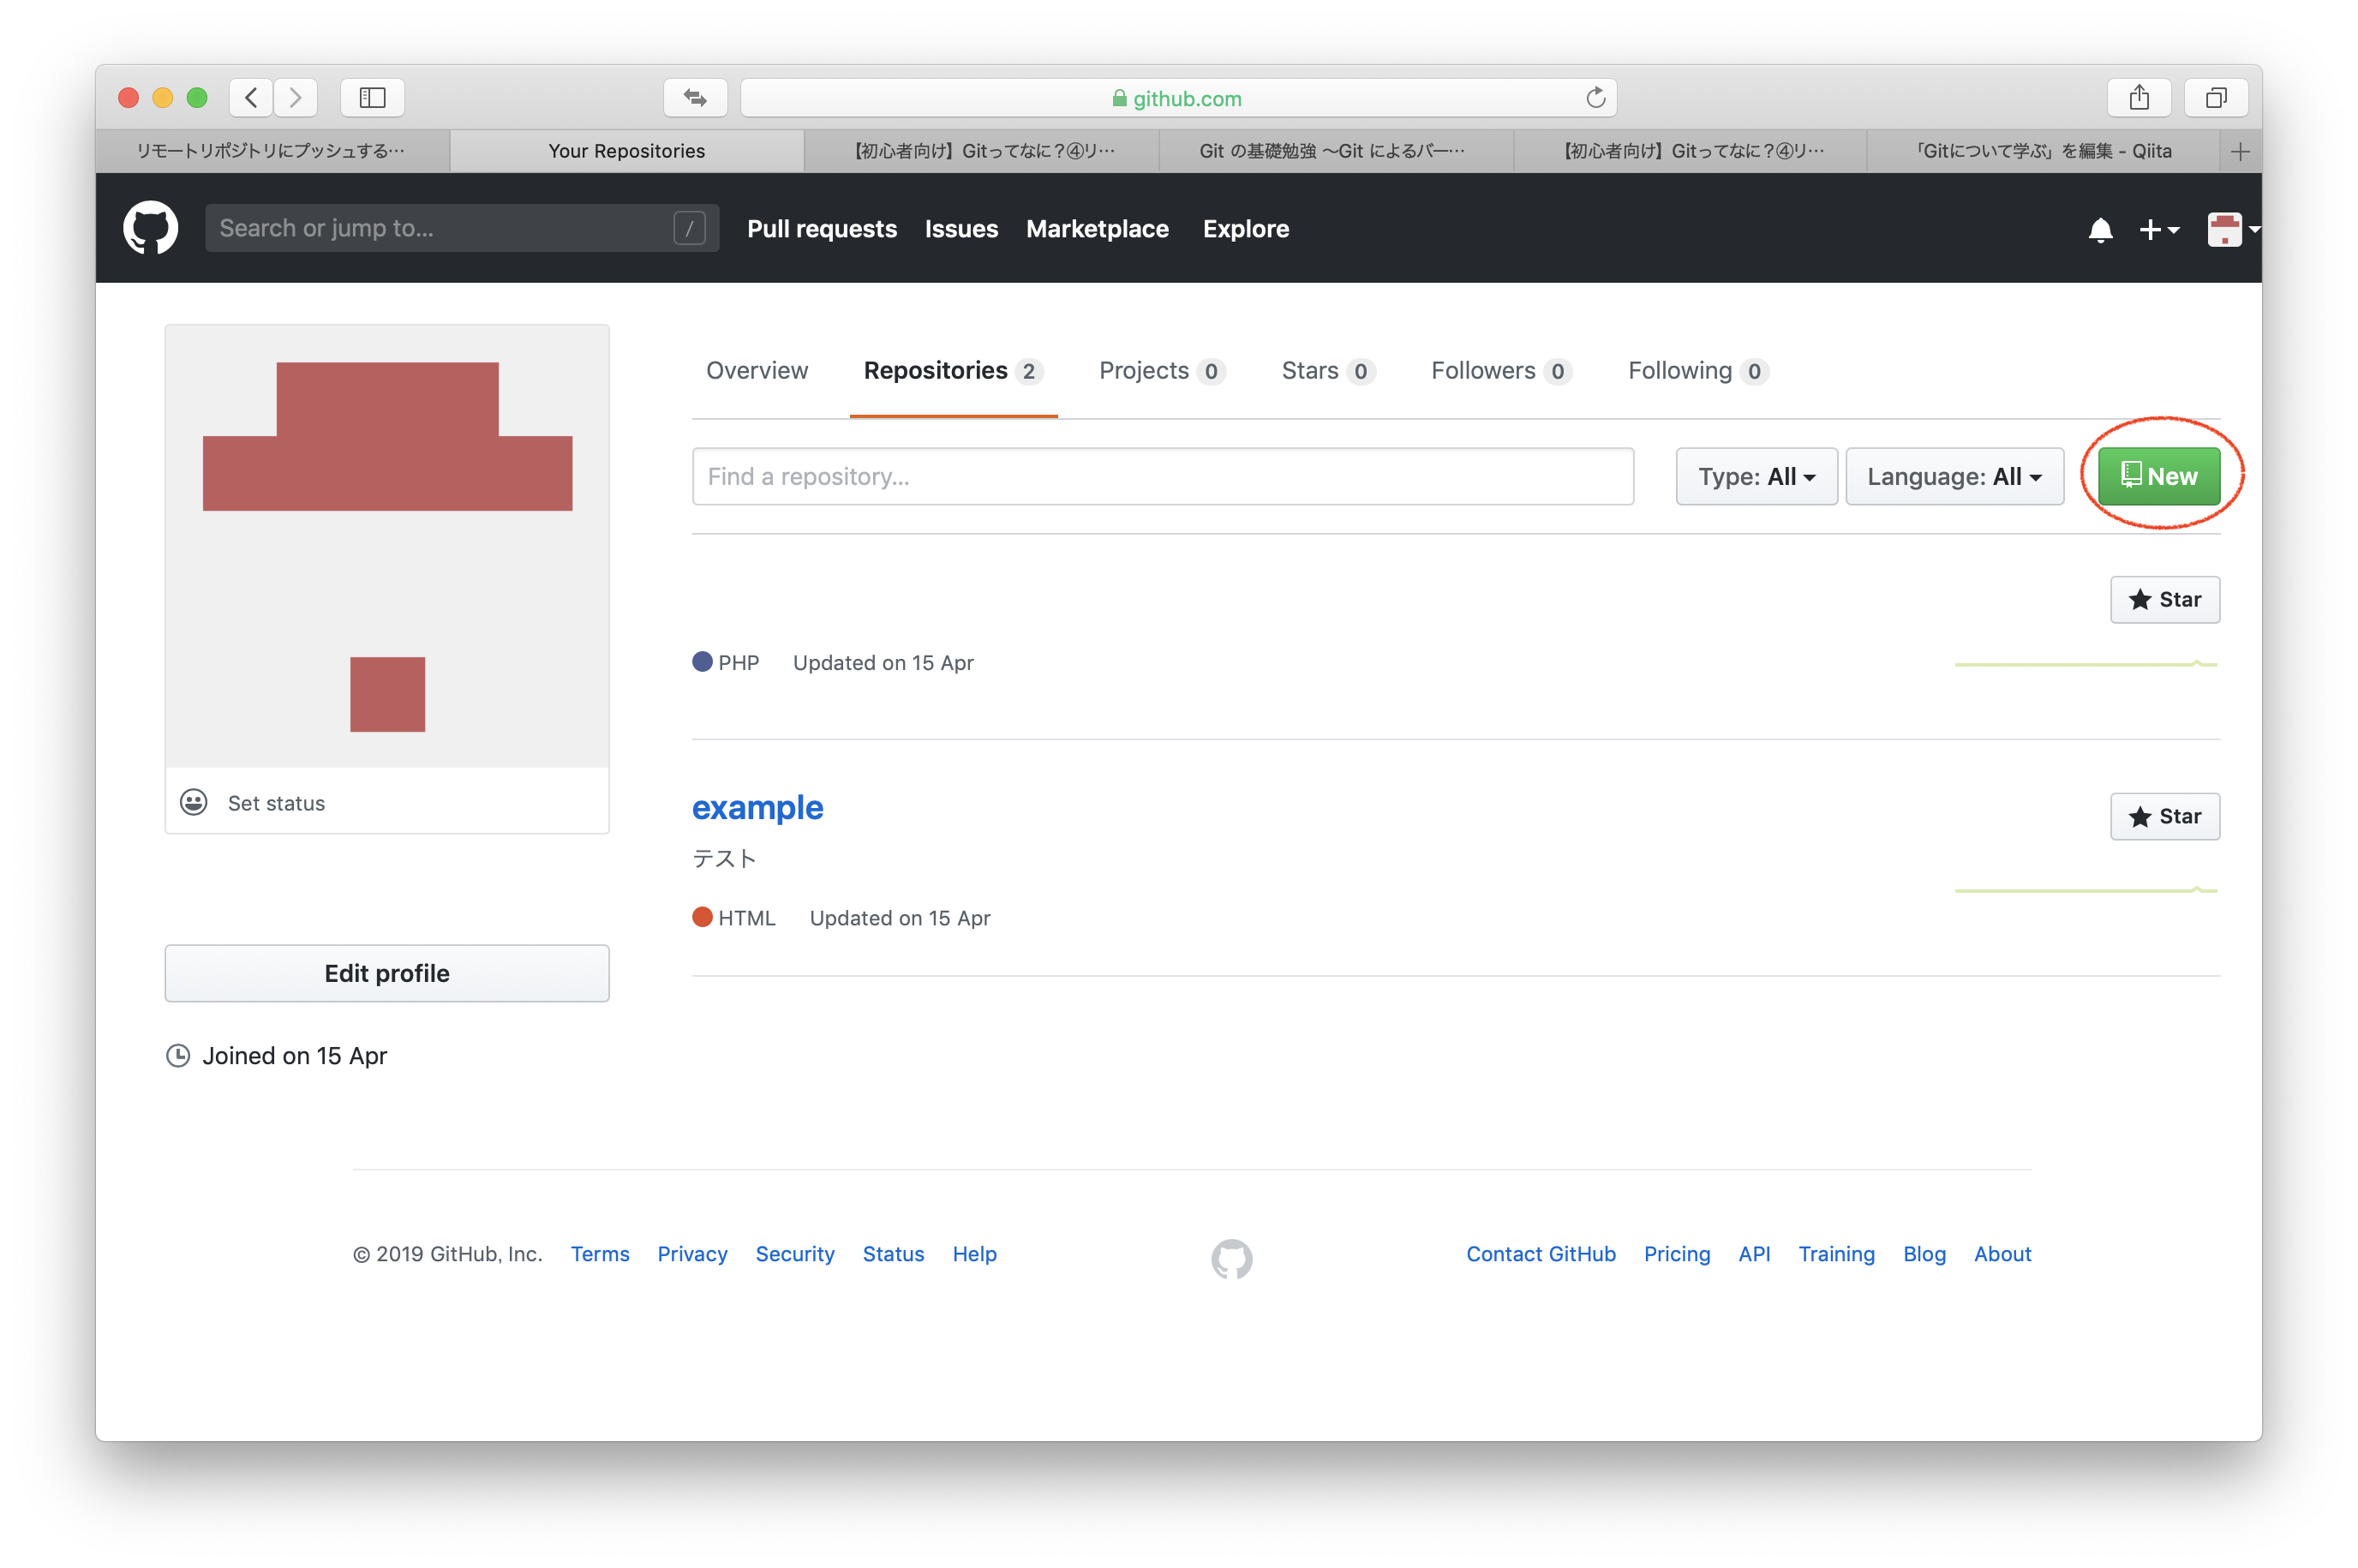
Task: Click the footer GitHub mark icon
Action: (x=1231, y=1258)
